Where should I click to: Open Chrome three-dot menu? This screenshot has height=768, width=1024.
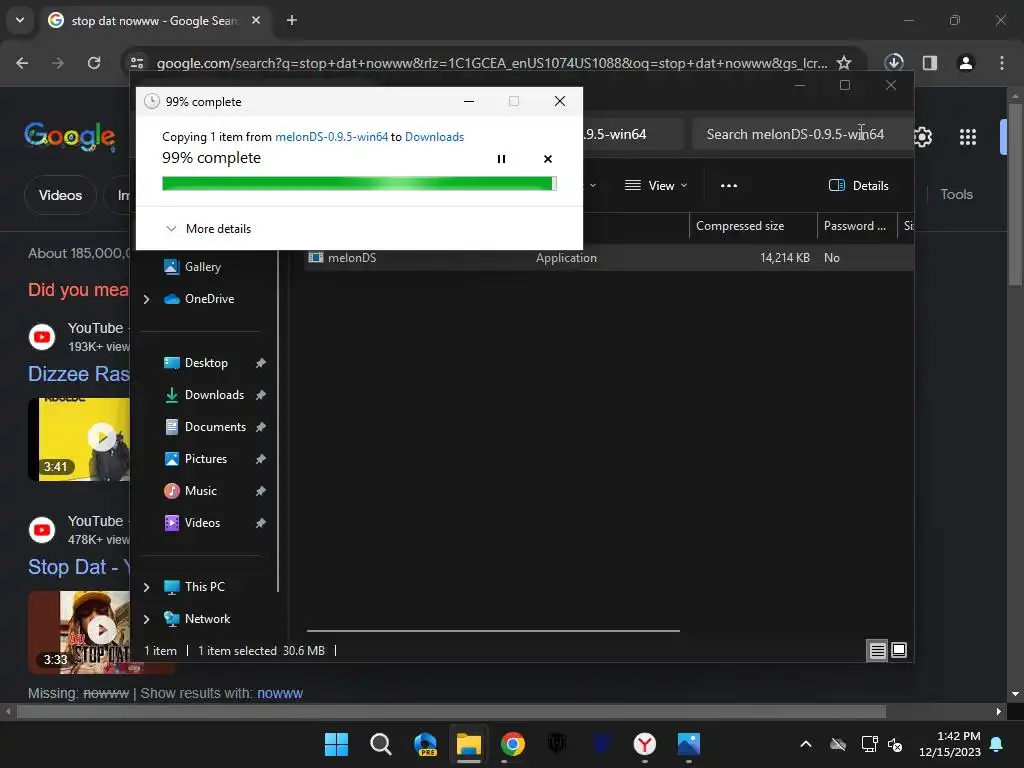tap(1002, 63)
